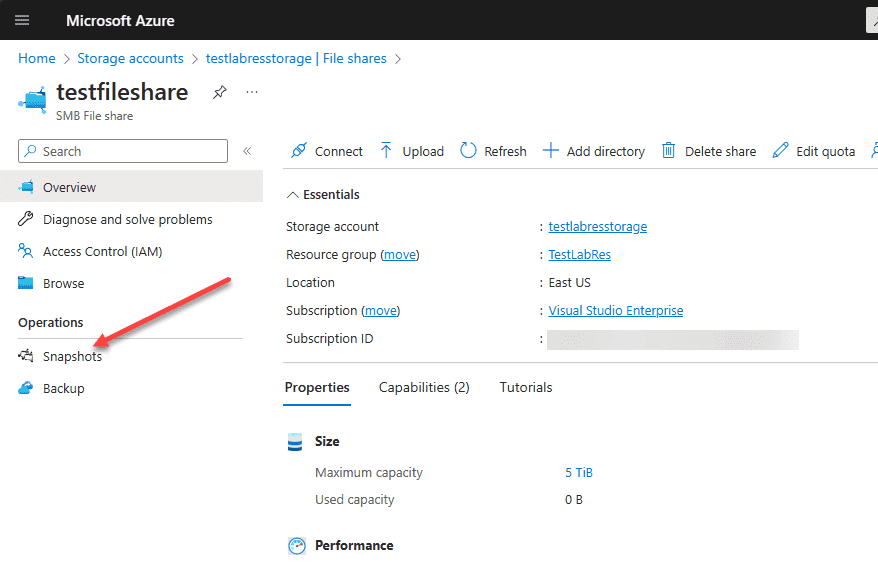Open the hamburger portal menu
The image size is (878, 565).
[22, 21]
